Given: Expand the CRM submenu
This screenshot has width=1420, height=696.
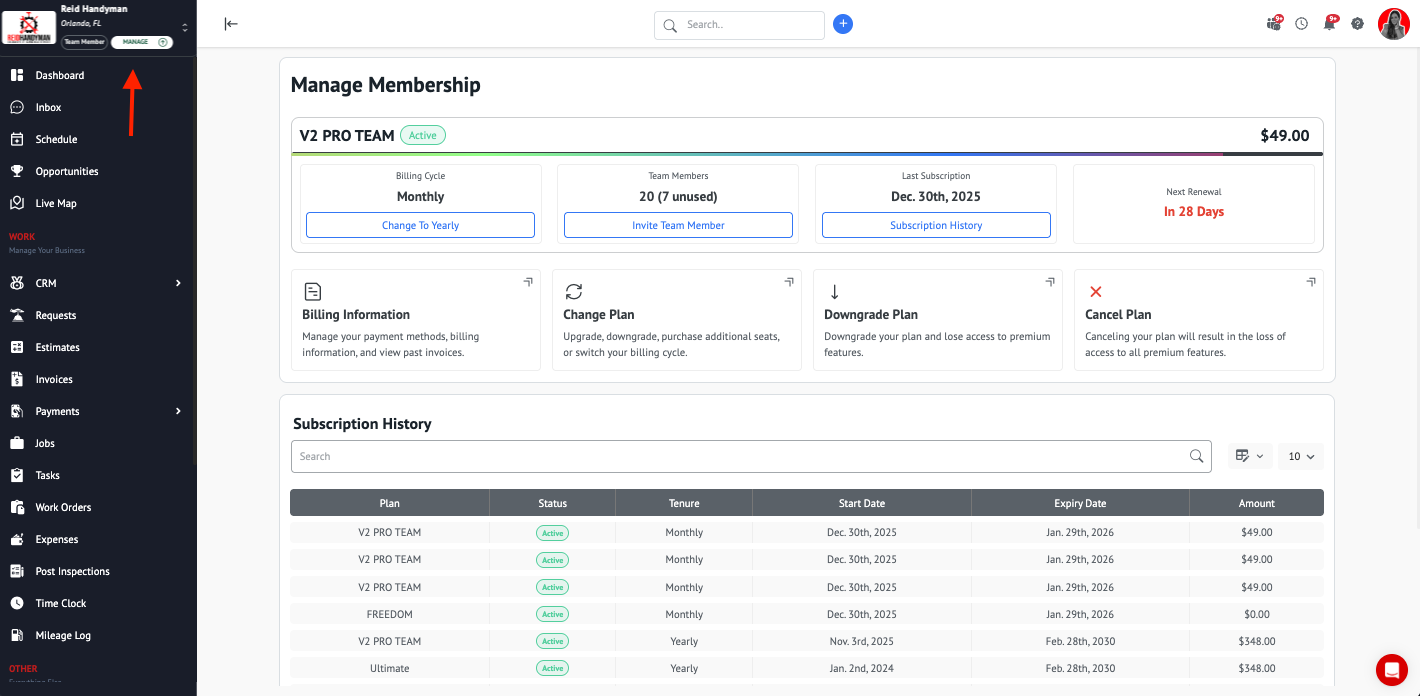Looking at the screenshot, I should (178, 283).
